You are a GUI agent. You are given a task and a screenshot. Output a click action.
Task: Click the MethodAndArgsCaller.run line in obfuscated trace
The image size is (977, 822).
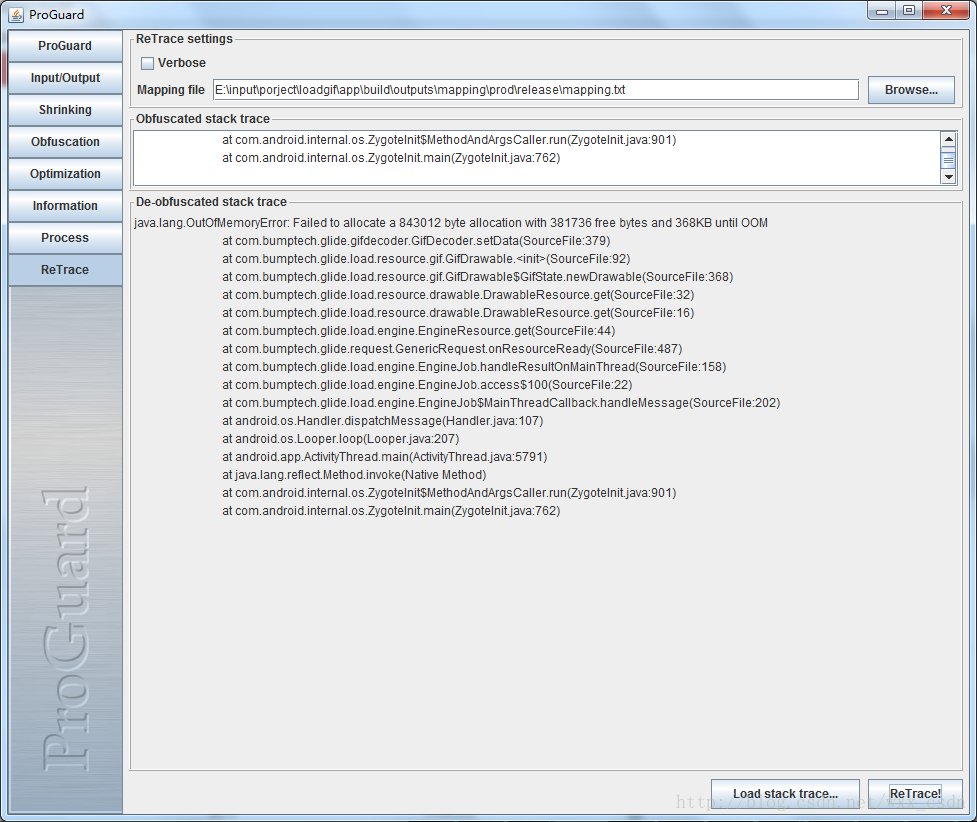point(449,140)
